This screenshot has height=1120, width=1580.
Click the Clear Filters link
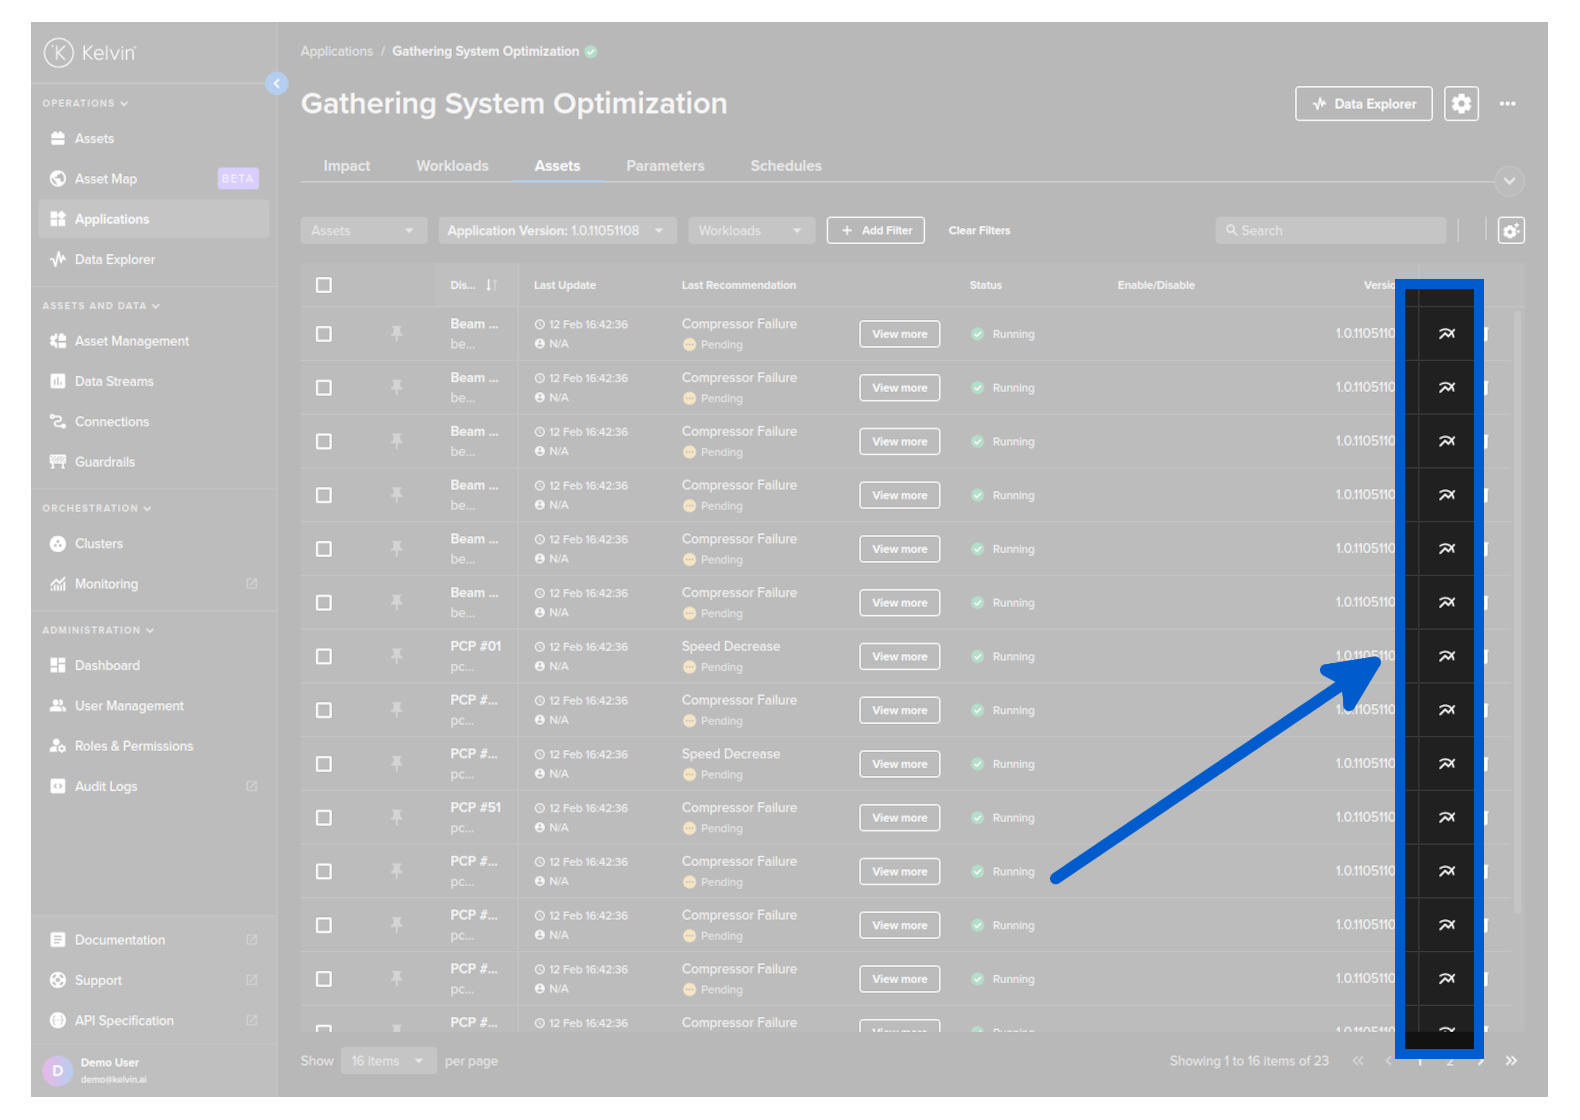click(979, 231)
